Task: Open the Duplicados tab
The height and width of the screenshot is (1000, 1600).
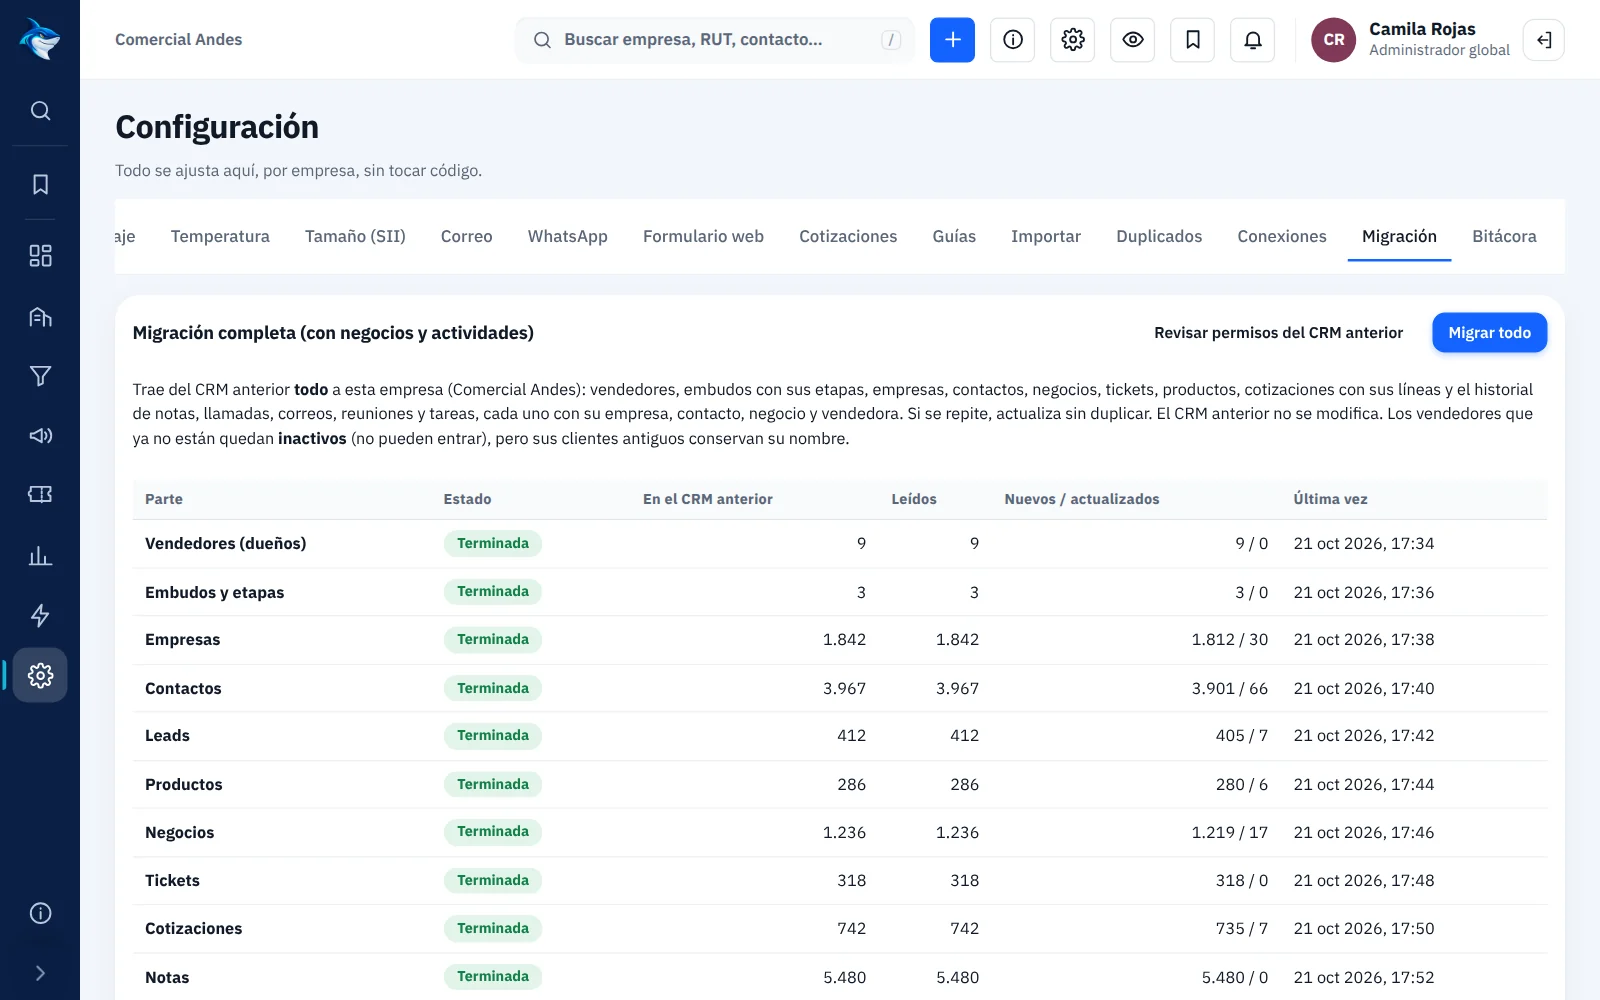Action: tap(1159, 237)
